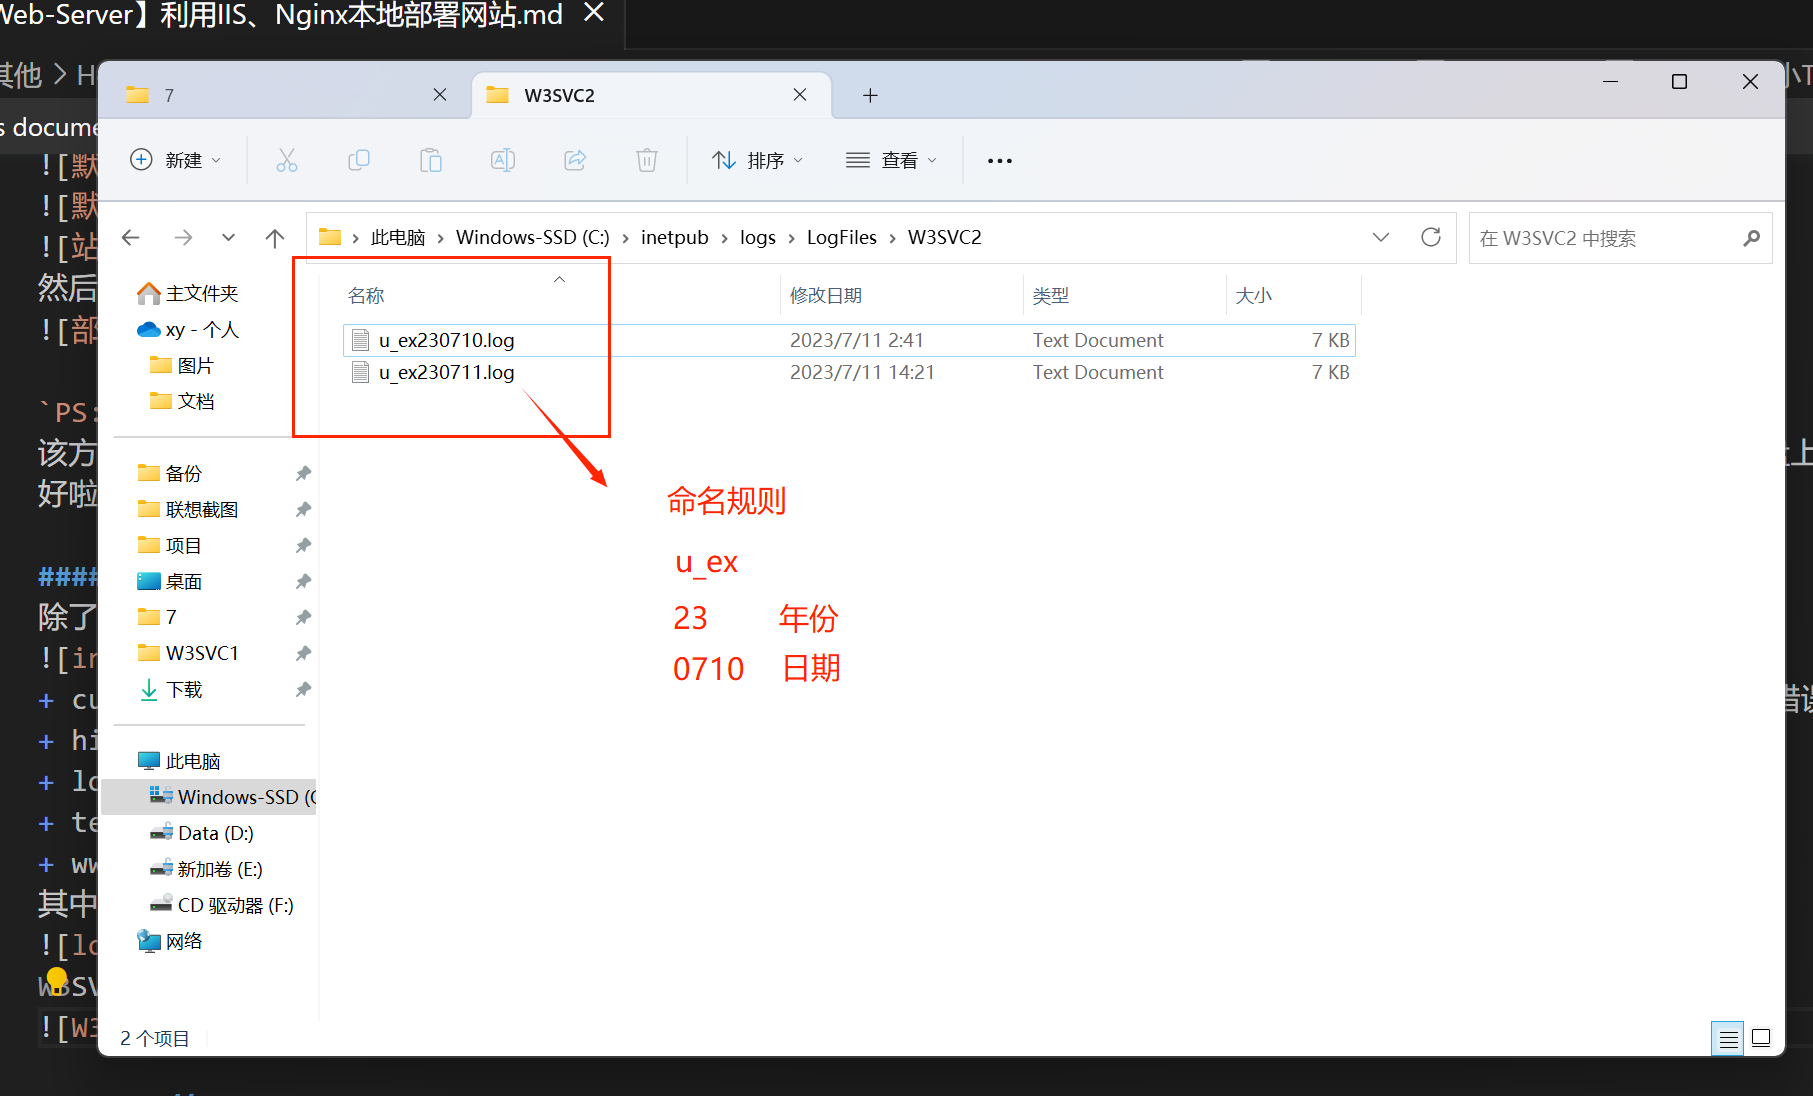This screenshot has height=1096, width=1813.
Task: Unpin the 下载 folder pin icon
Action: coord(303,689)
